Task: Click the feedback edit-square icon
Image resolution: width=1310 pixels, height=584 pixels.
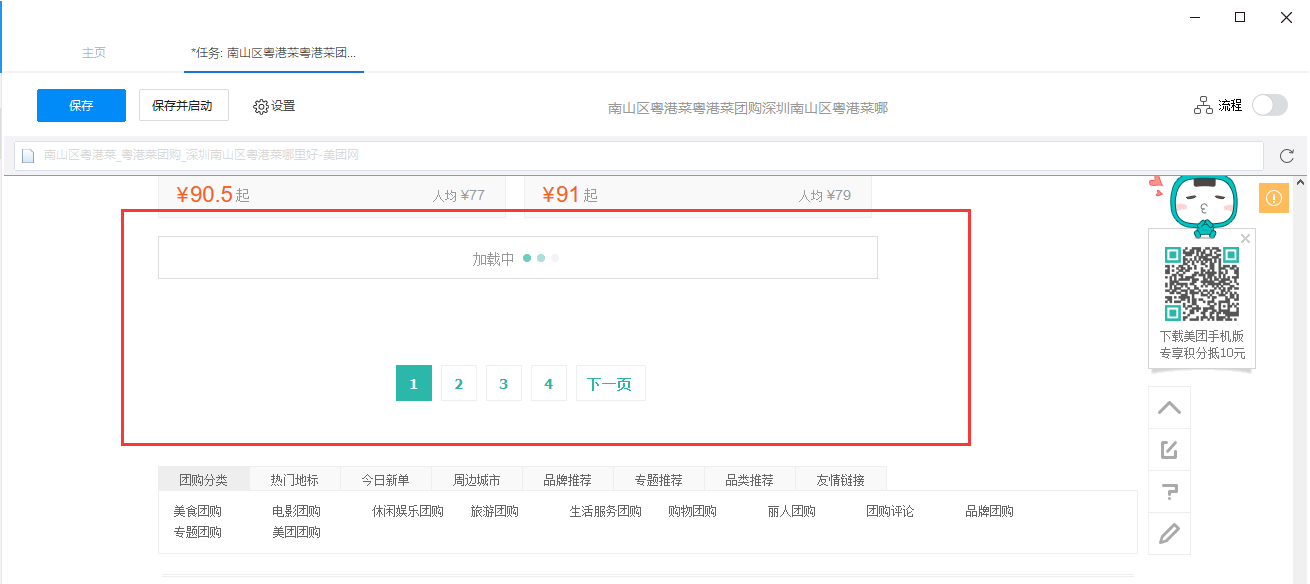Action: click(x=1169, y=449)
